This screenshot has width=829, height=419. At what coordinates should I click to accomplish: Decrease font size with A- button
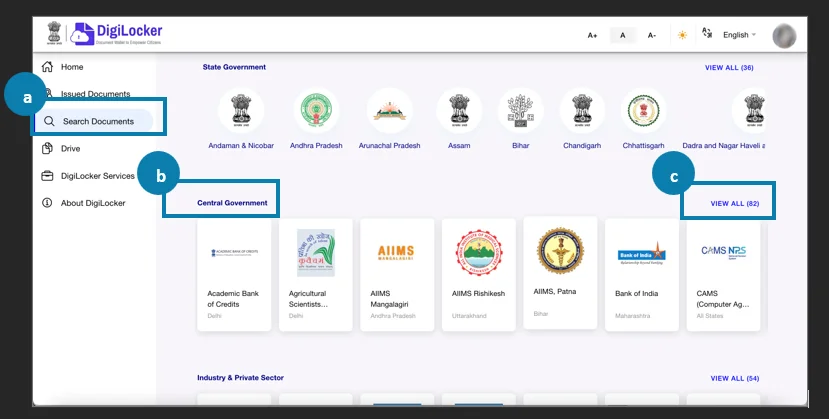coord(652,35)
